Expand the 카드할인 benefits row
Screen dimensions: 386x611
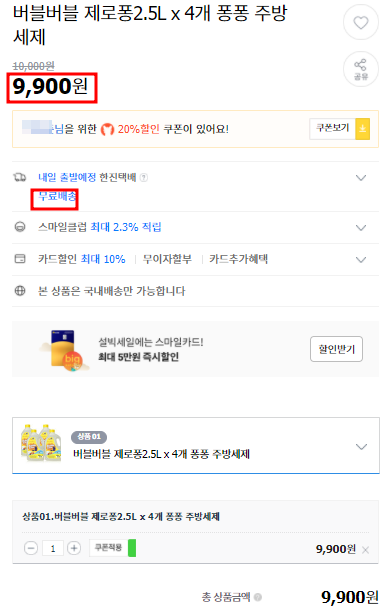click(361, 260)
